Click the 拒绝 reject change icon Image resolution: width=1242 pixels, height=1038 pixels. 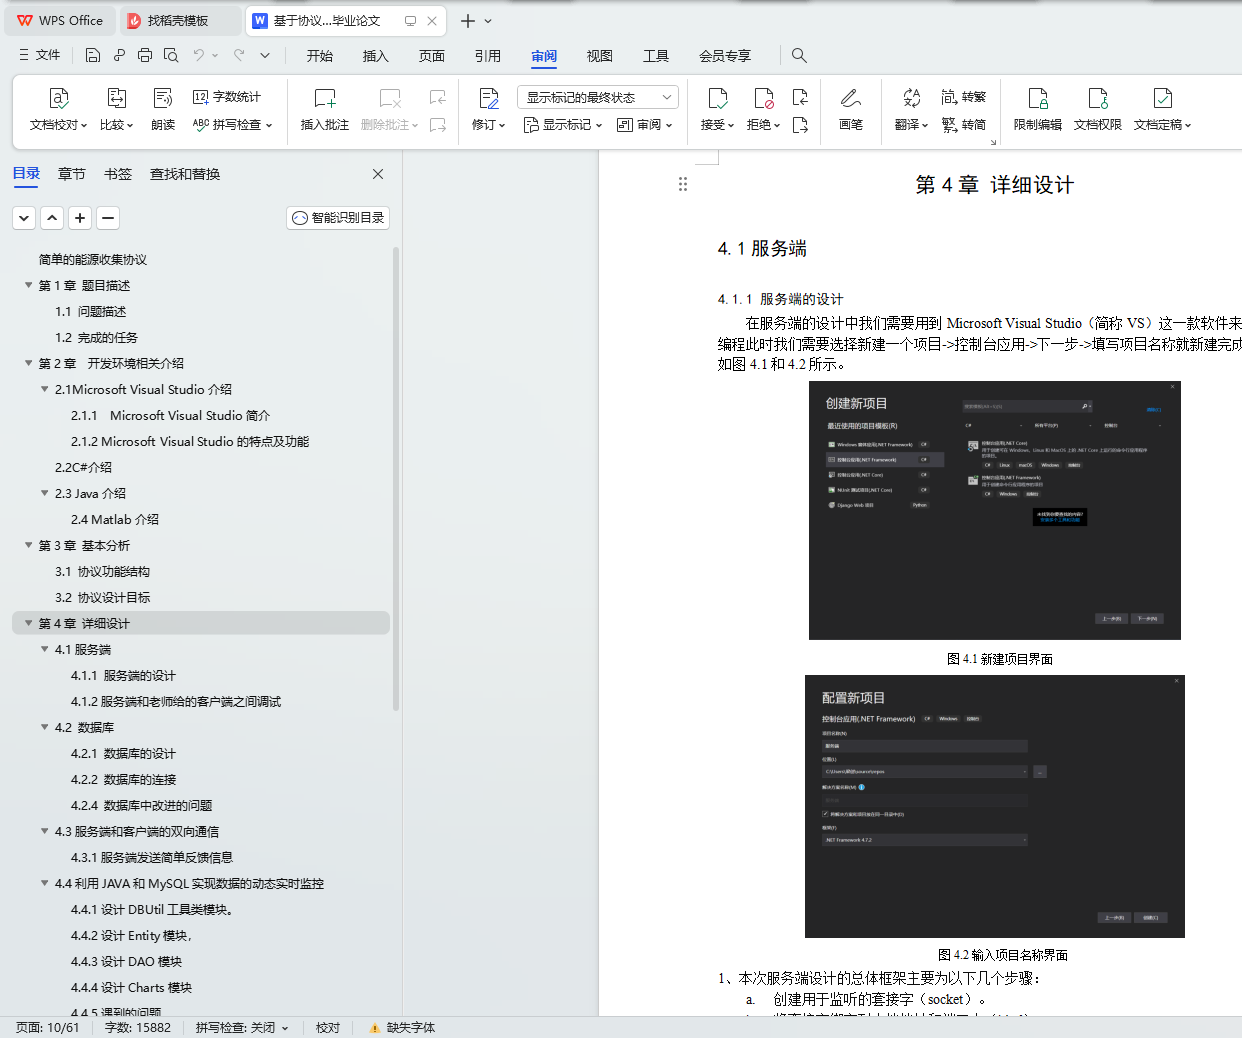pos(763,98)
